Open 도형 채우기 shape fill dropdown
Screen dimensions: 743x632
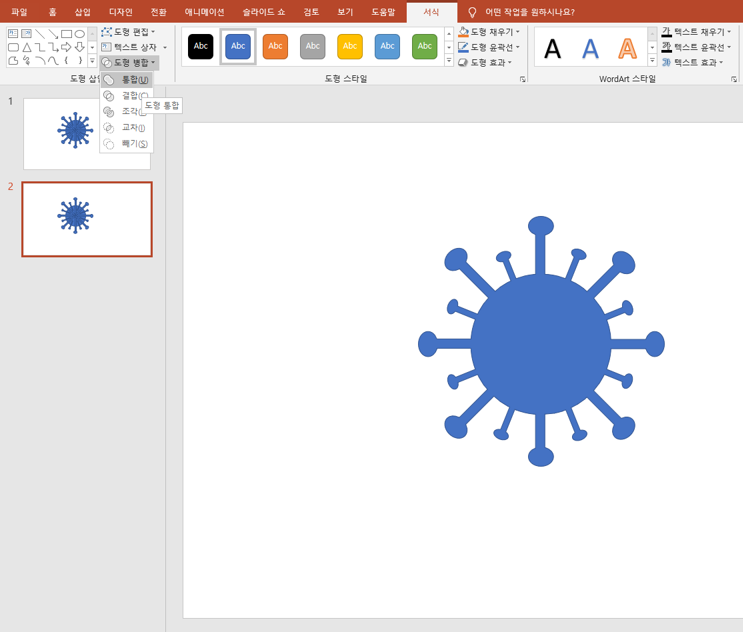point(518,32)
